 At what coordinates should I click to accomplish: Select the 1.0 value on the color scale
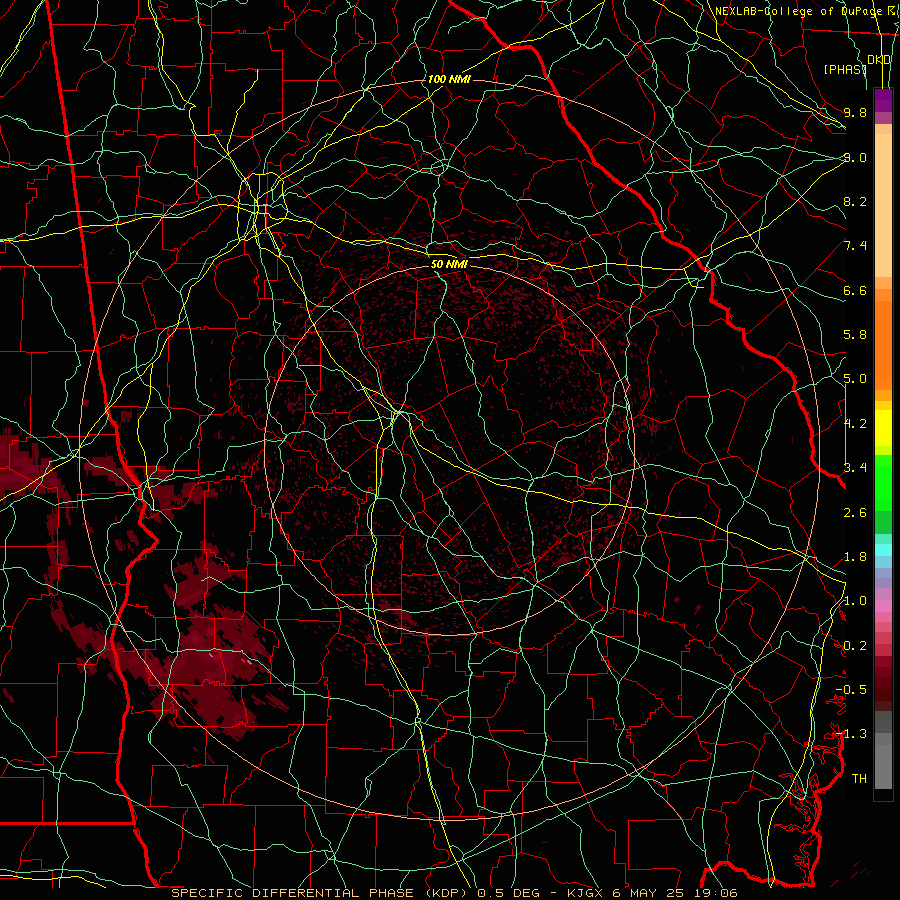point(855,601)
